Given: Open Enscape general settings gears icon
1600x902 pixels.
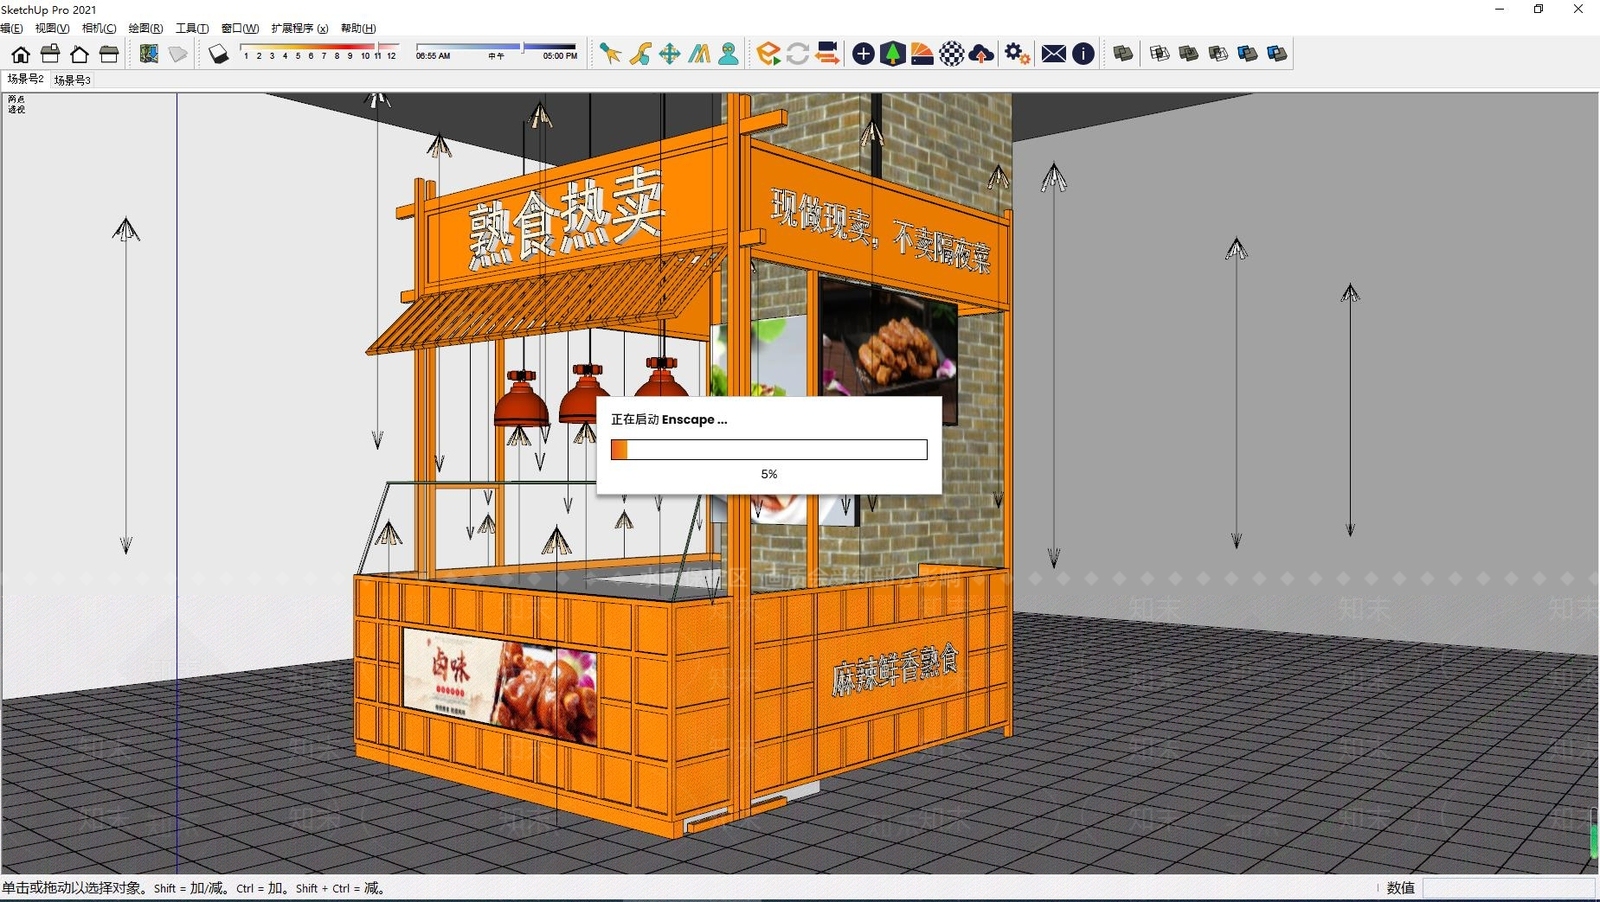Looking at the screenshot, I should 1017,54.
